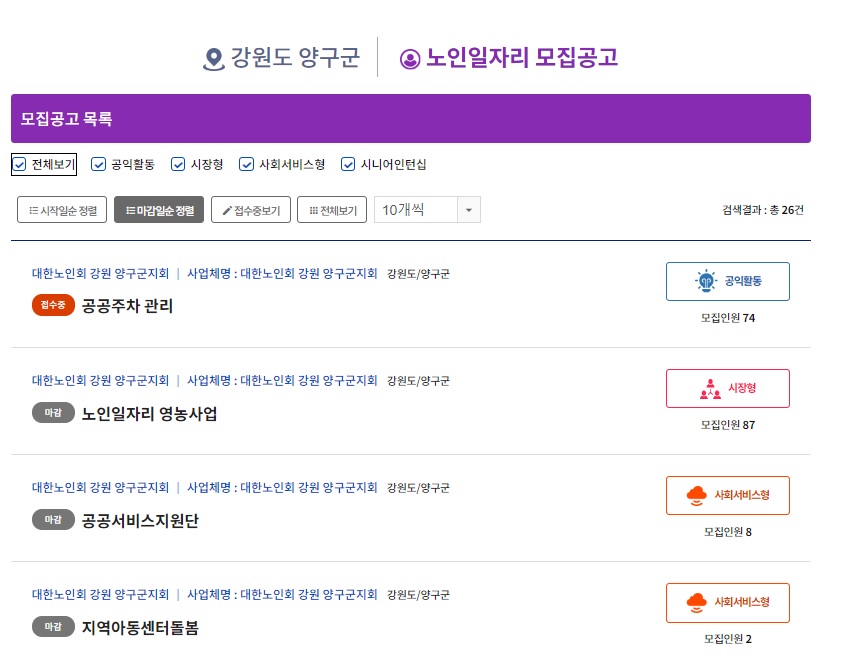Sort listings with 마감일순 정렬 button
The height and width of the screenshot is (664, 845).
coord(159,210)
